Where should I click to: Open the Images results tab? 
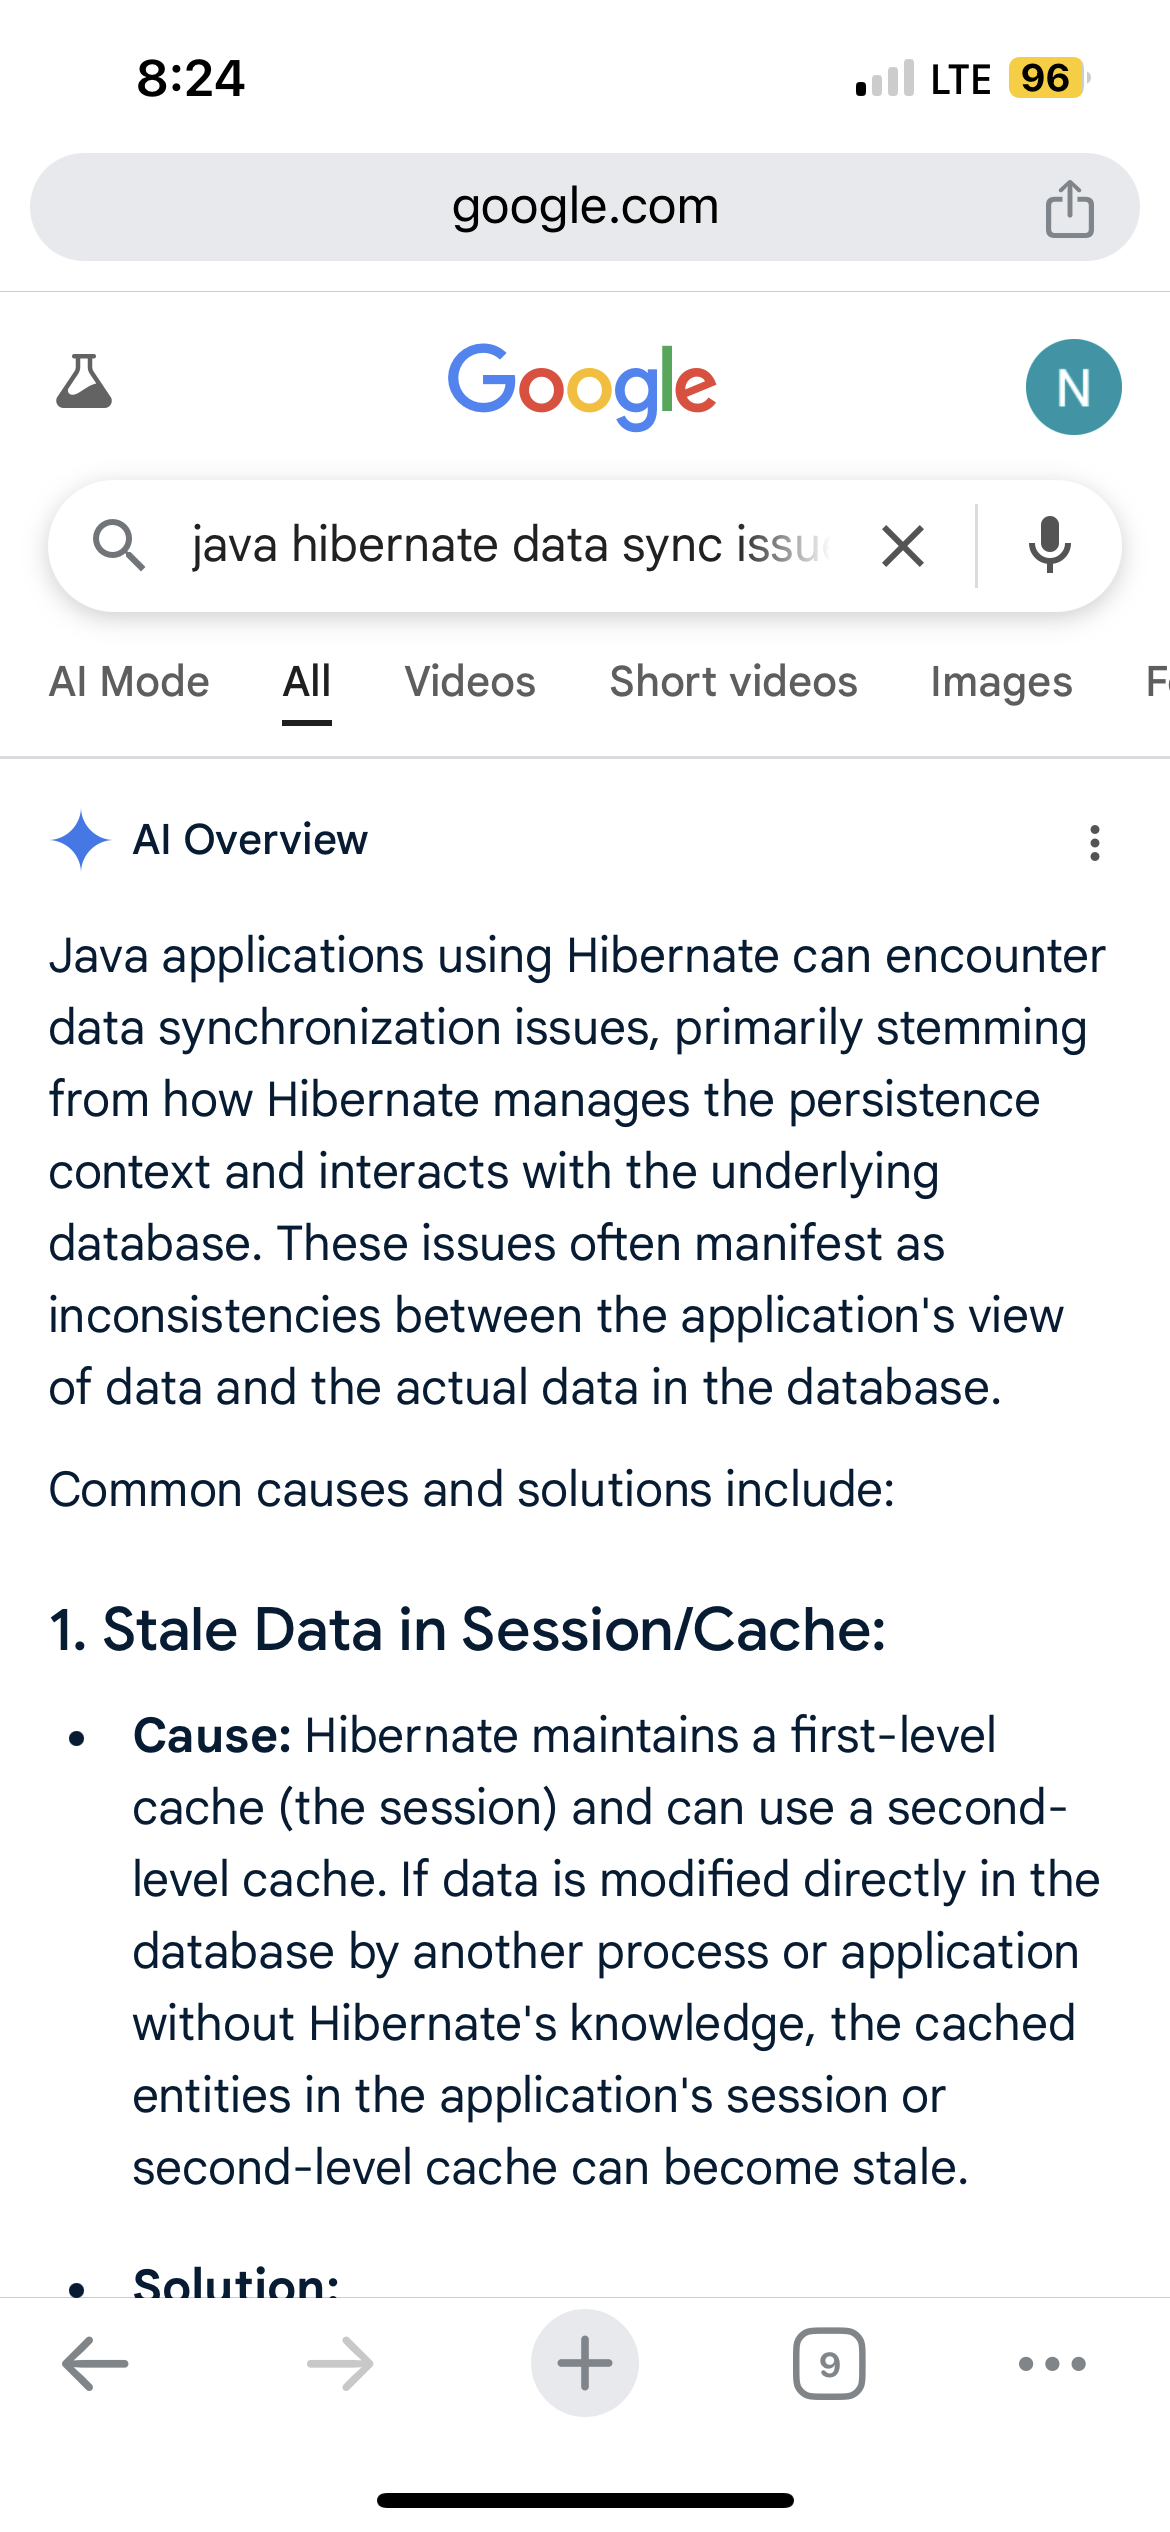1001,682
